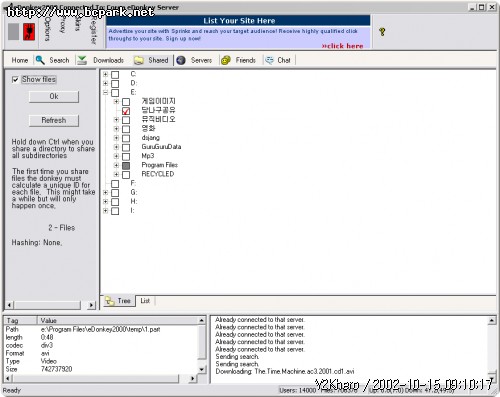The image size is (500, 397).
Task: Expand the G: drive node
Action: pyautogui.click(x=105, y=192)
